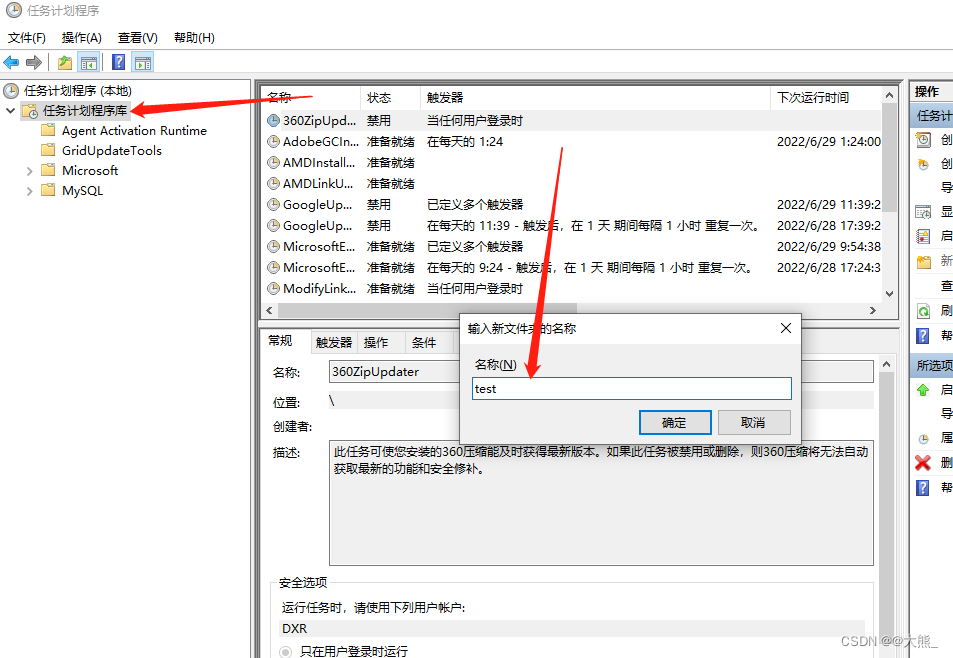Click the Refresh icon in the Actions pane
The image size is (953, 658).
[921, 310]
